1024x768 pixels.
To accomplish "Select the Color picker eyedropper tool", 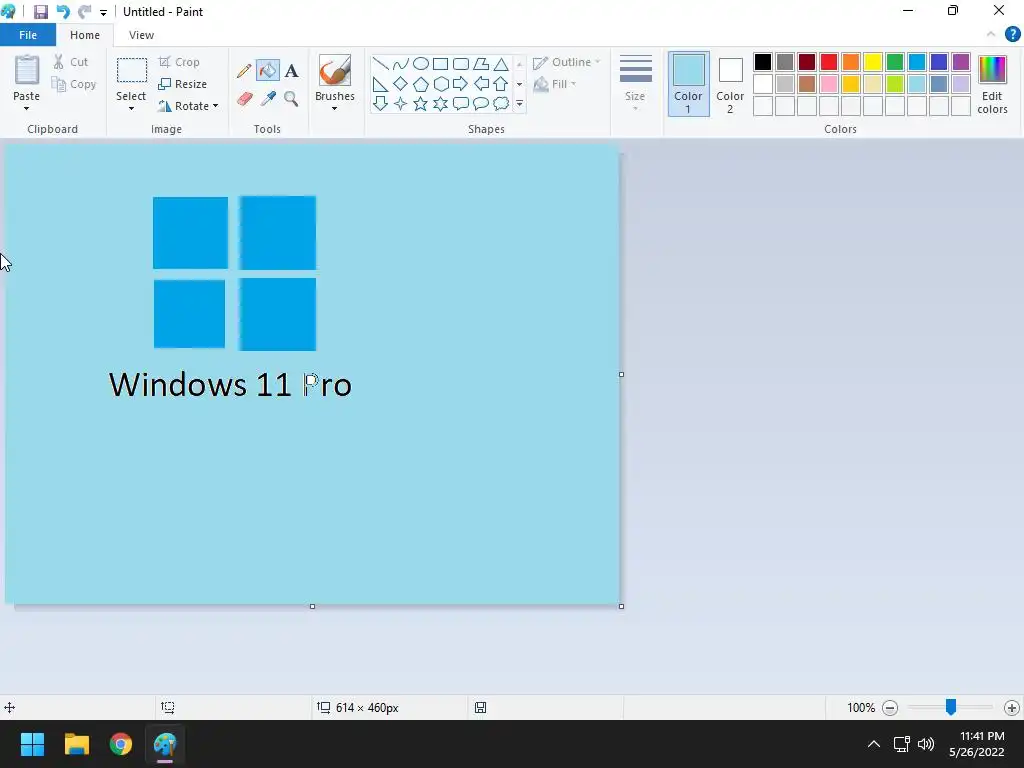I will tap(268, 99).
